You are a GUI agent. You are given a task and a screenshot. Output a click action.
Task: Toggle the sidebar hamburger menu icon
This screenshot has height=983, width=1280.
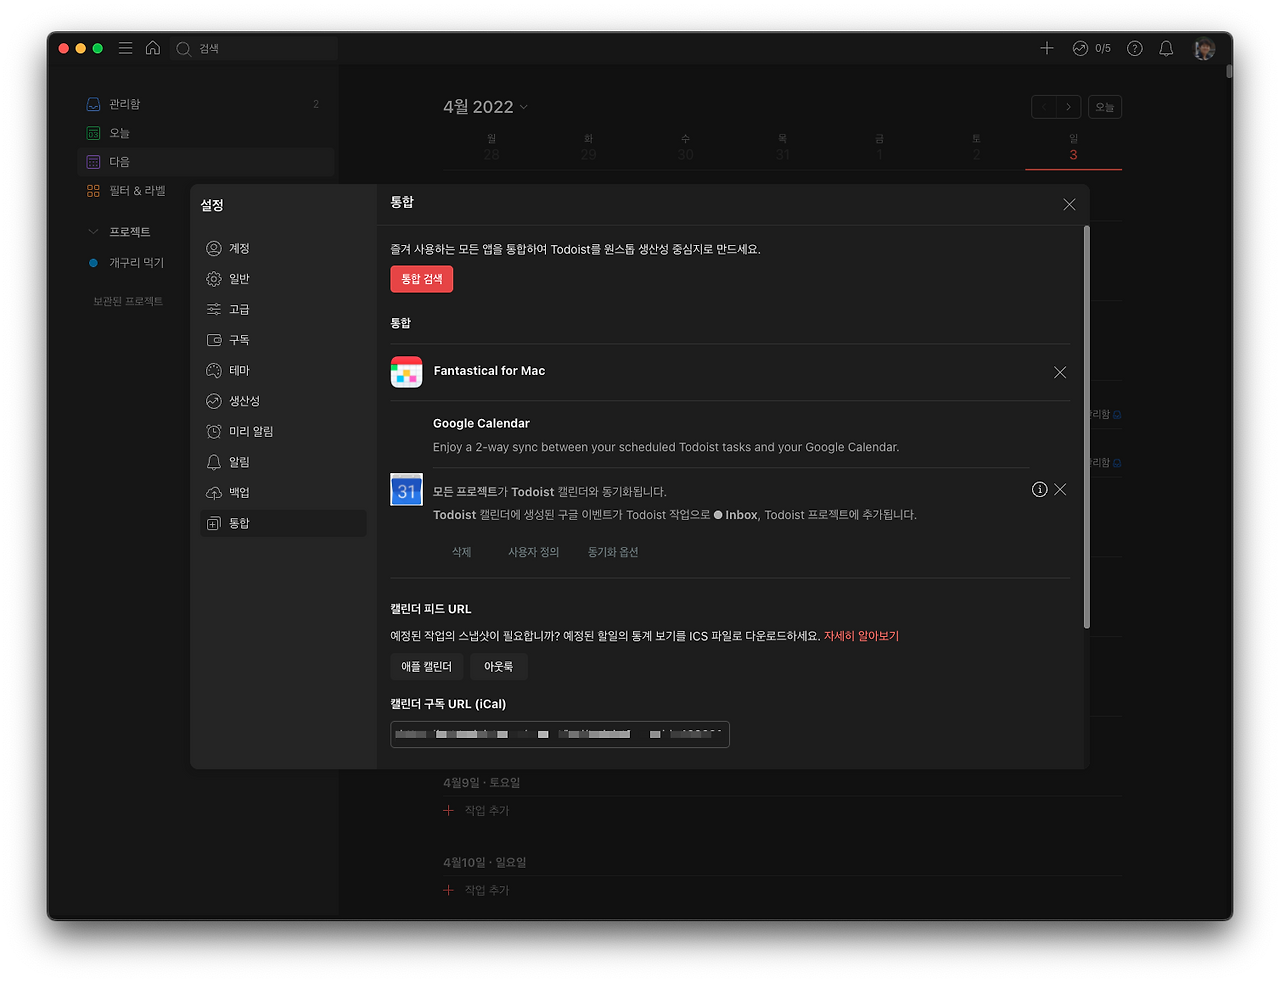tap(125, 48)
